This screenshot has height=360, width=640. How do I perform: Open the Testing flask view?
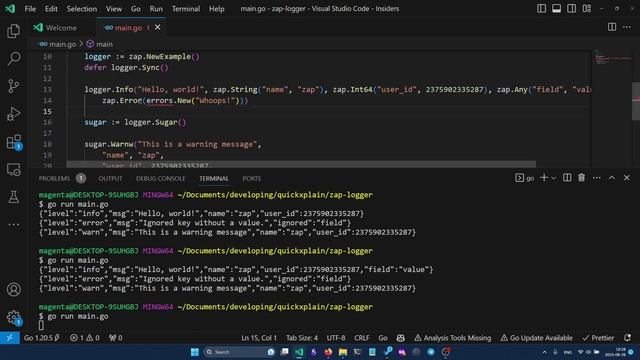click(13, 197)
